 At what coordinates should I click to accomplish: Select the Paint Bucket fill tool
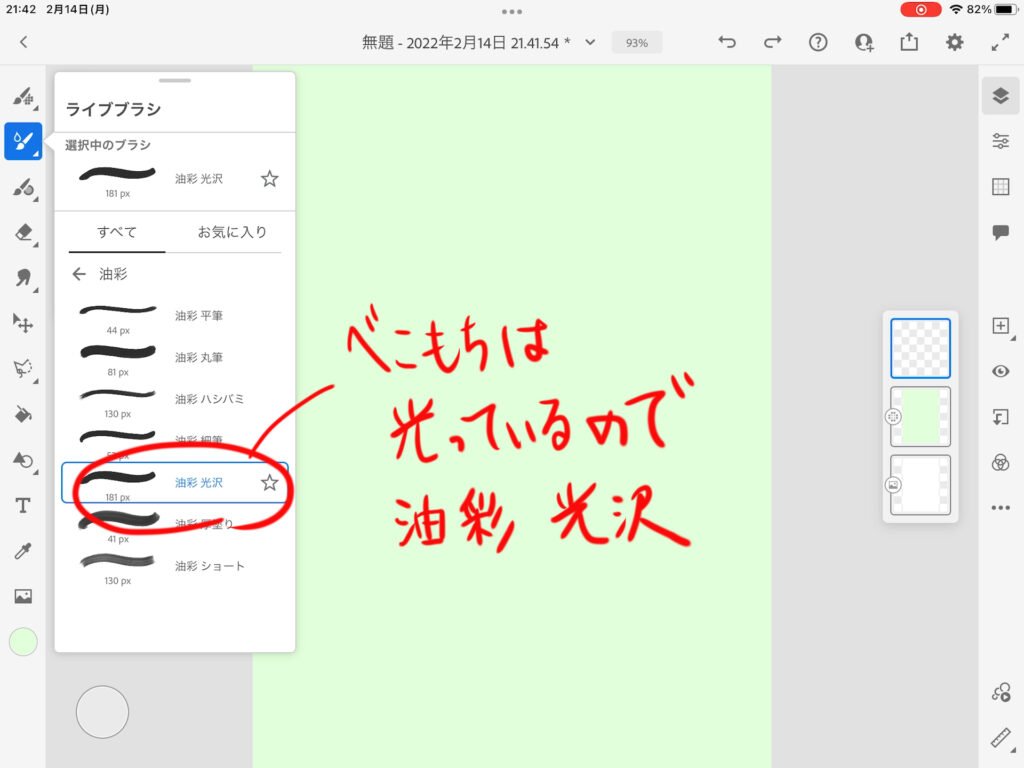point(23,414)
